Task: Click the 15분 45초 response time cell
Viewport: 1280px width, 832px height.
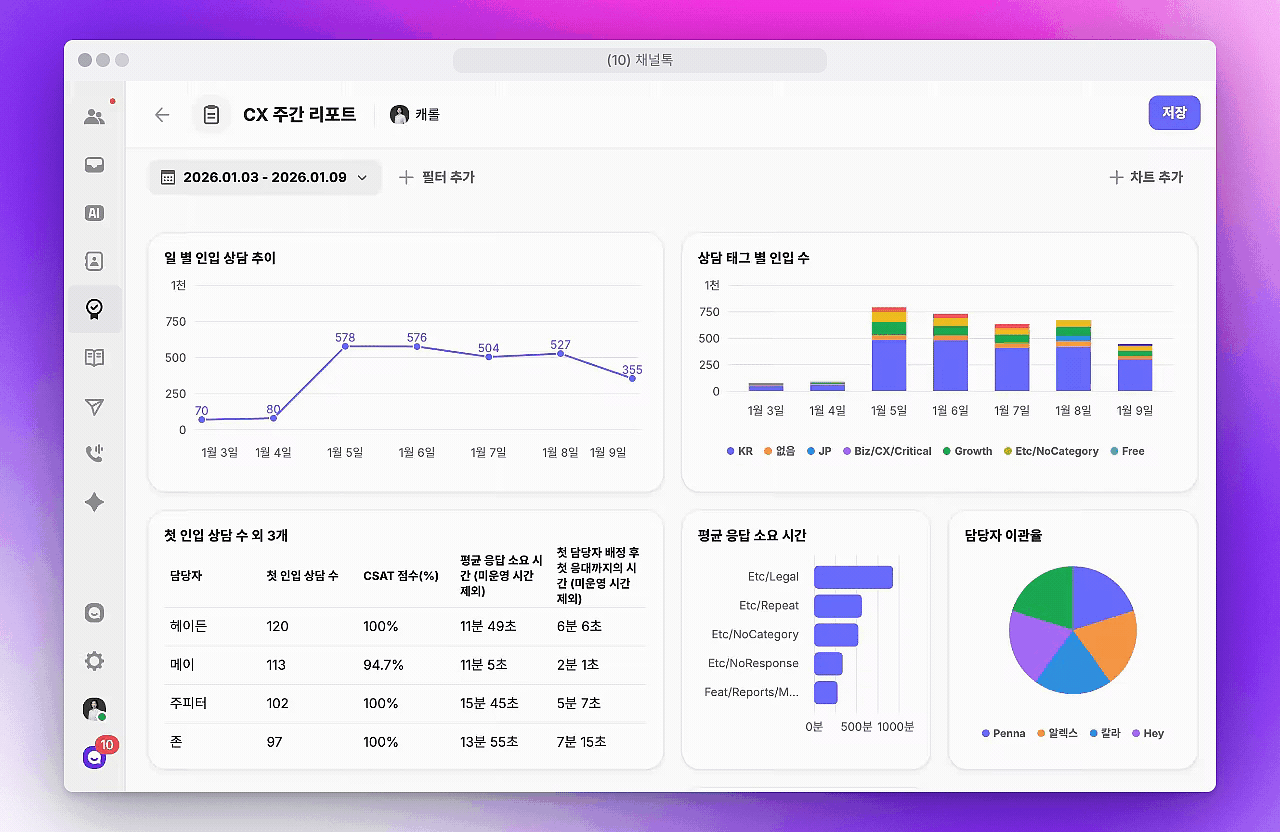Action: (x=489, y=703)
